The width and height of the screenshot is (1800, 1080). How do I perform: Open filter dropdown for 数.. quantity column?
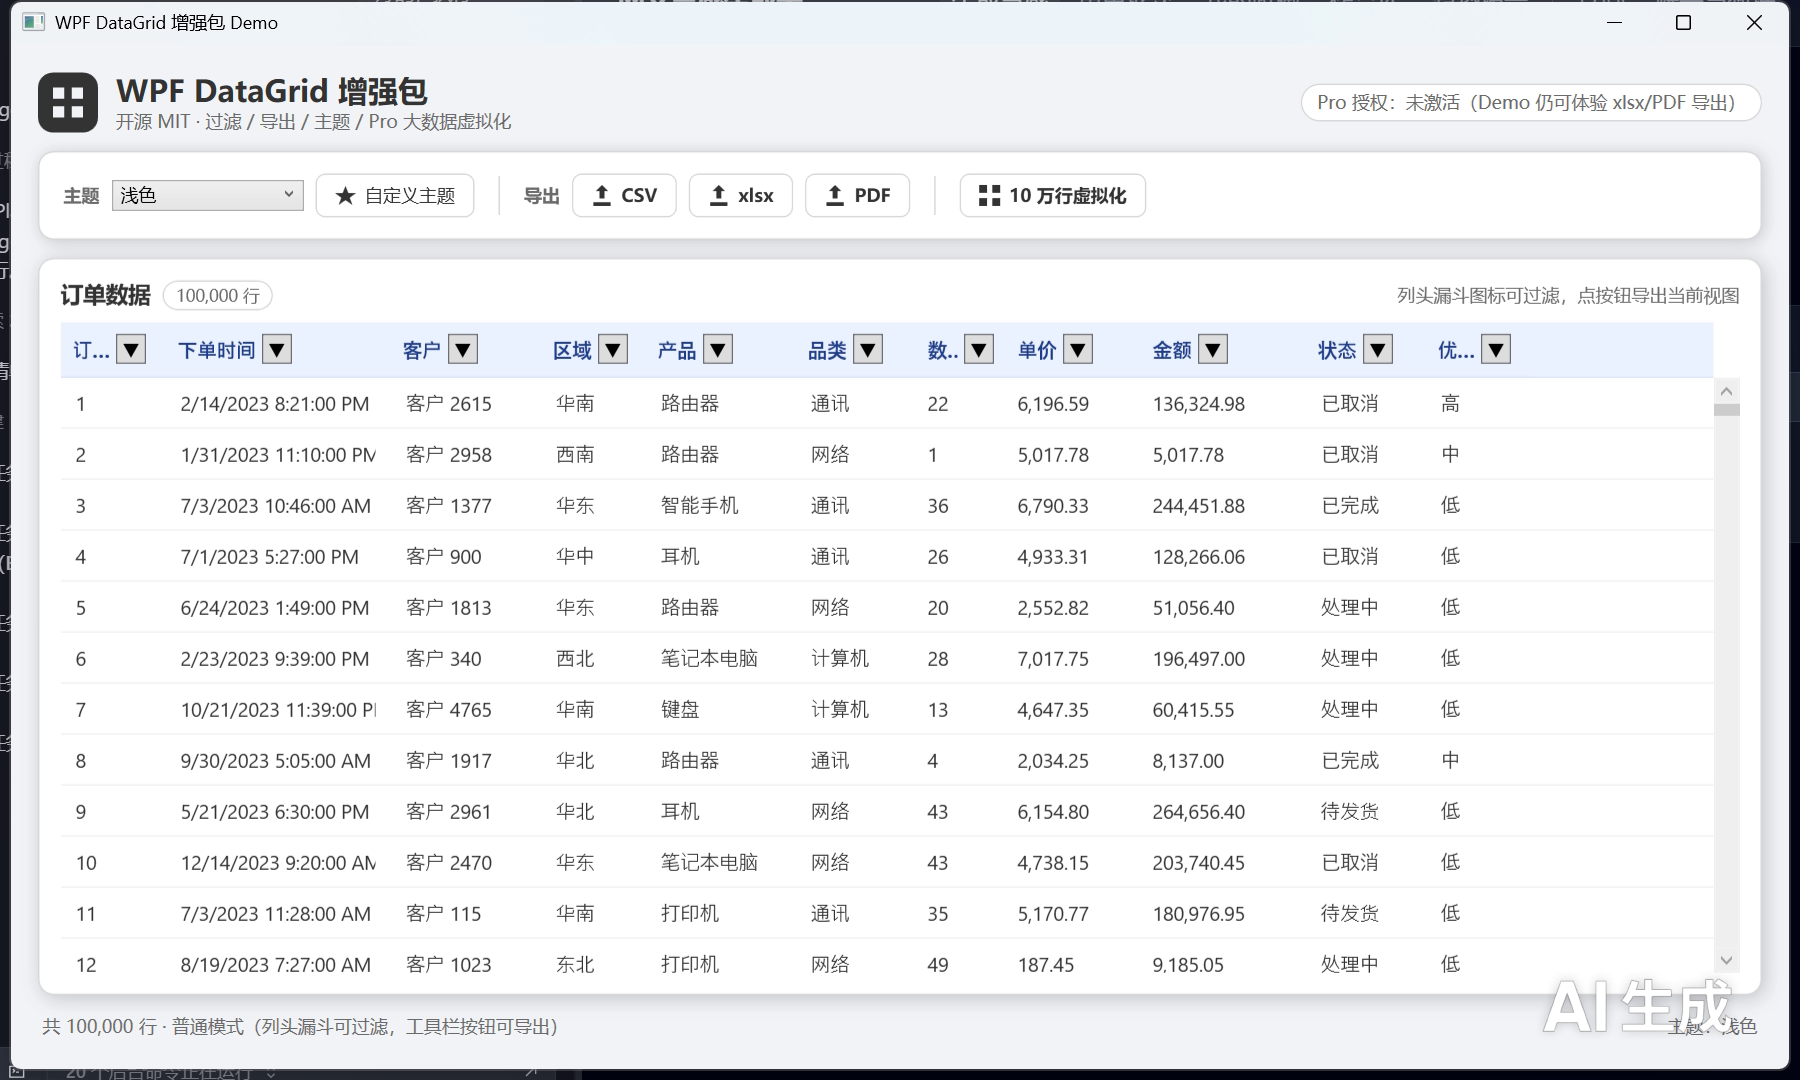tap(979, 350)
